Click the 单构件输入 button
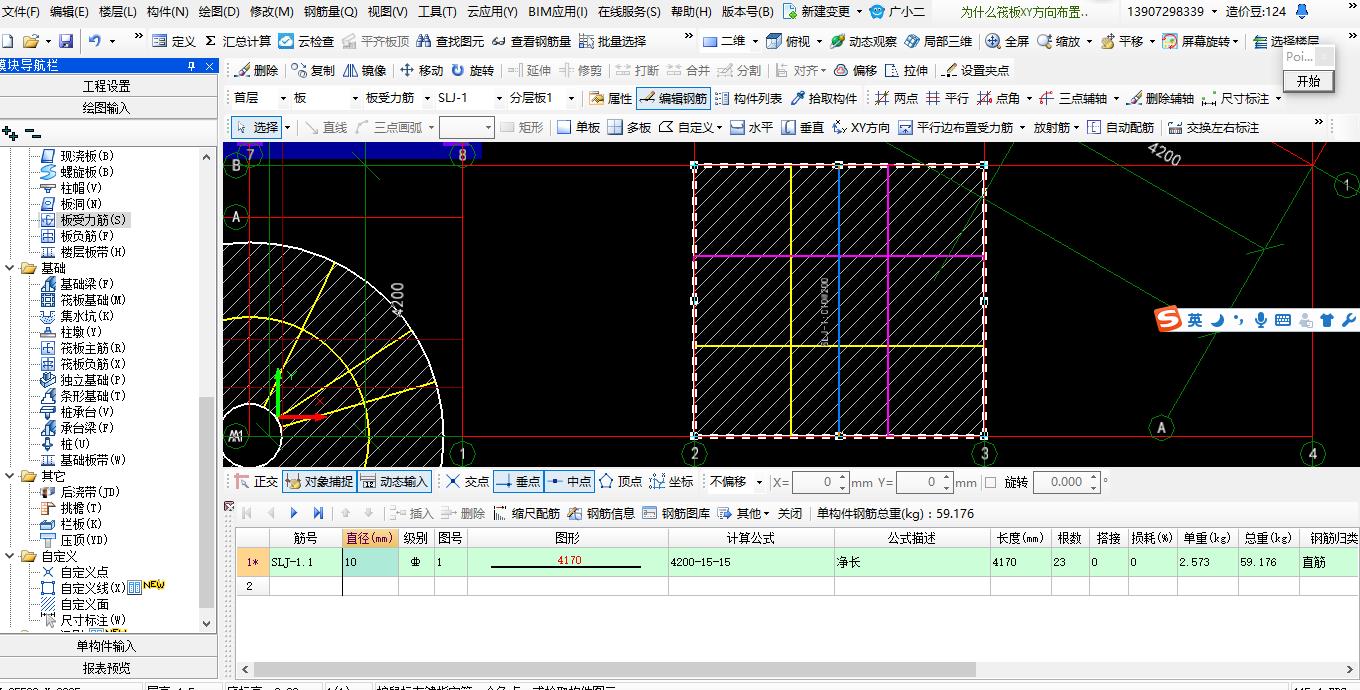The image size is (1360, 690). 107,646
